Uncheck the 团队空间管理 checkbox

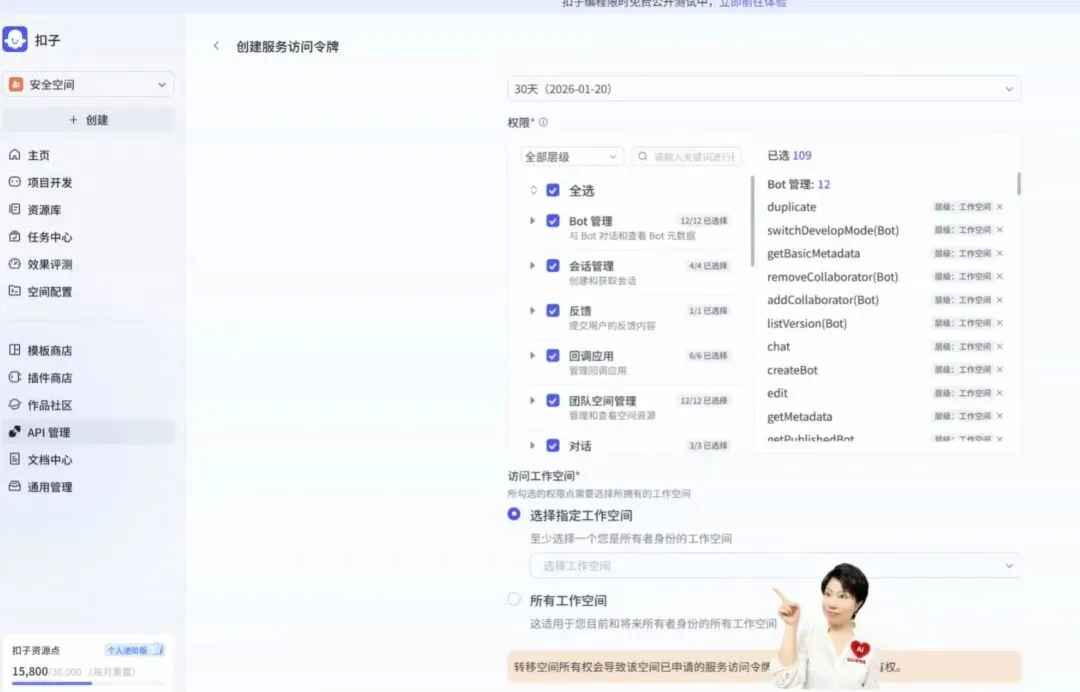click(x=552, y=400)
